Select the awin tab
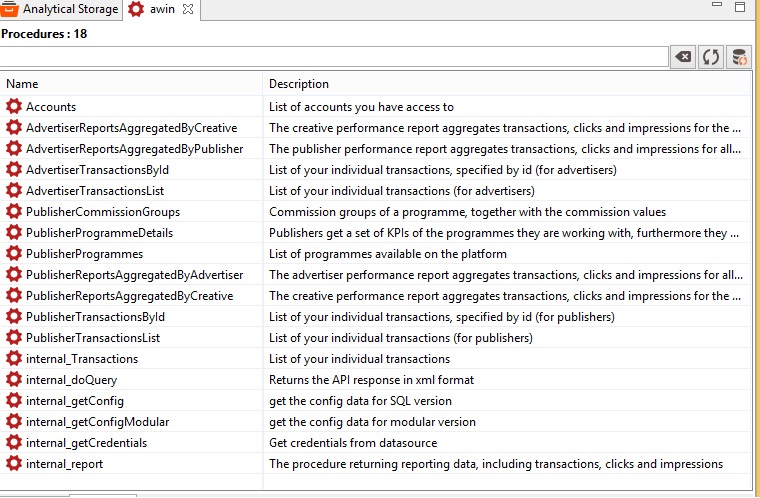Screen dimensions: 760x498 tap(162, 10)
